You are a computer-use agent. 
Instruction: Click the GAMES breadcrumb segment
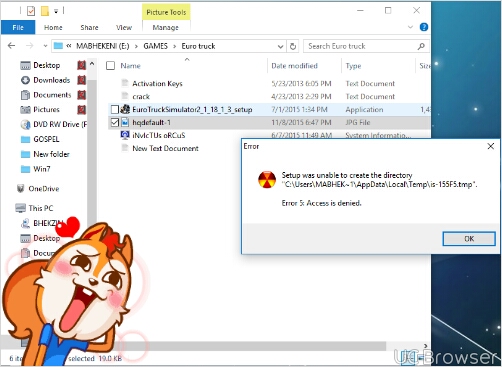156,46
